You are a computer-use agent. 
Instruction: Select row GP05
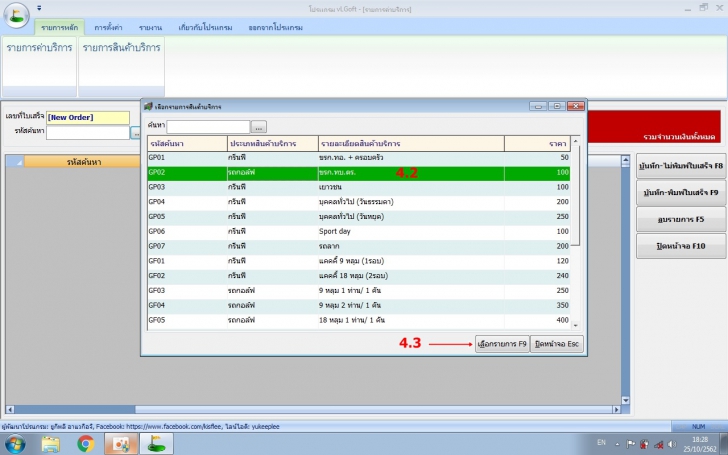click(x=358, y=217)
